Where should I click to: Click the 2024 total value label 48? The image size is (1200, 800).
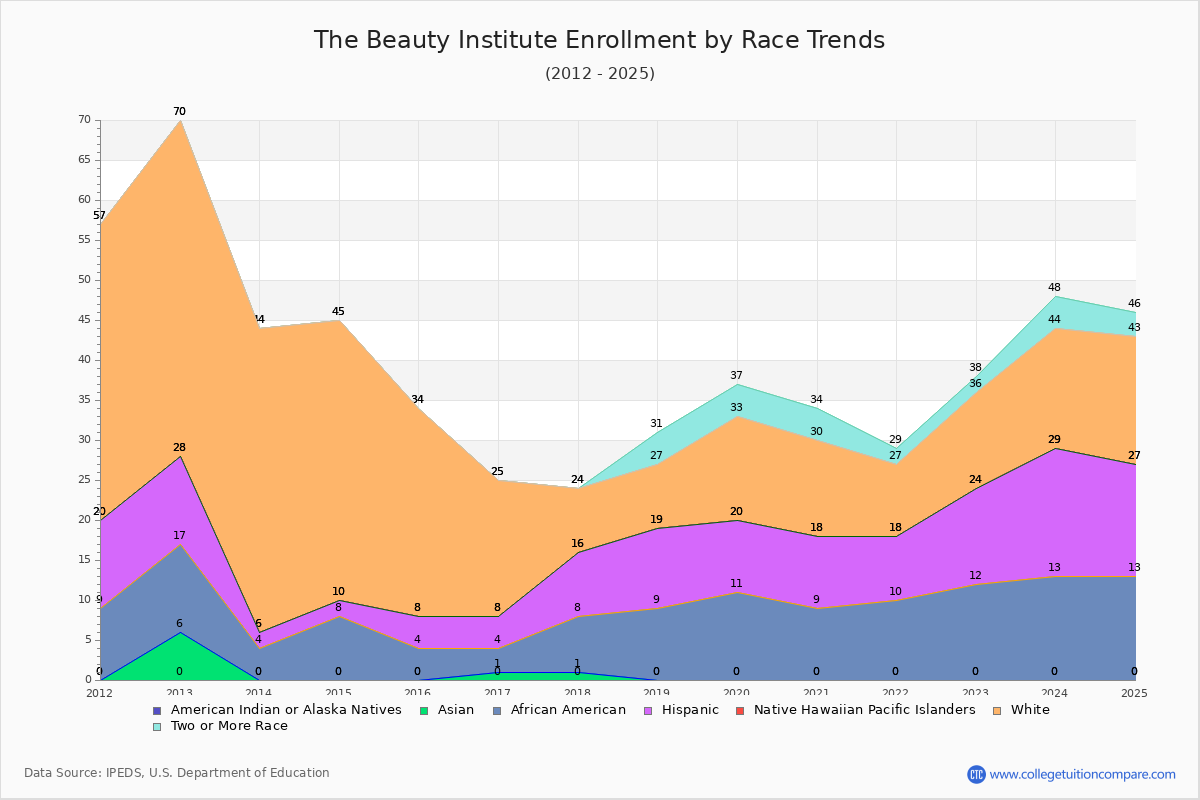tap(1054, 288)
